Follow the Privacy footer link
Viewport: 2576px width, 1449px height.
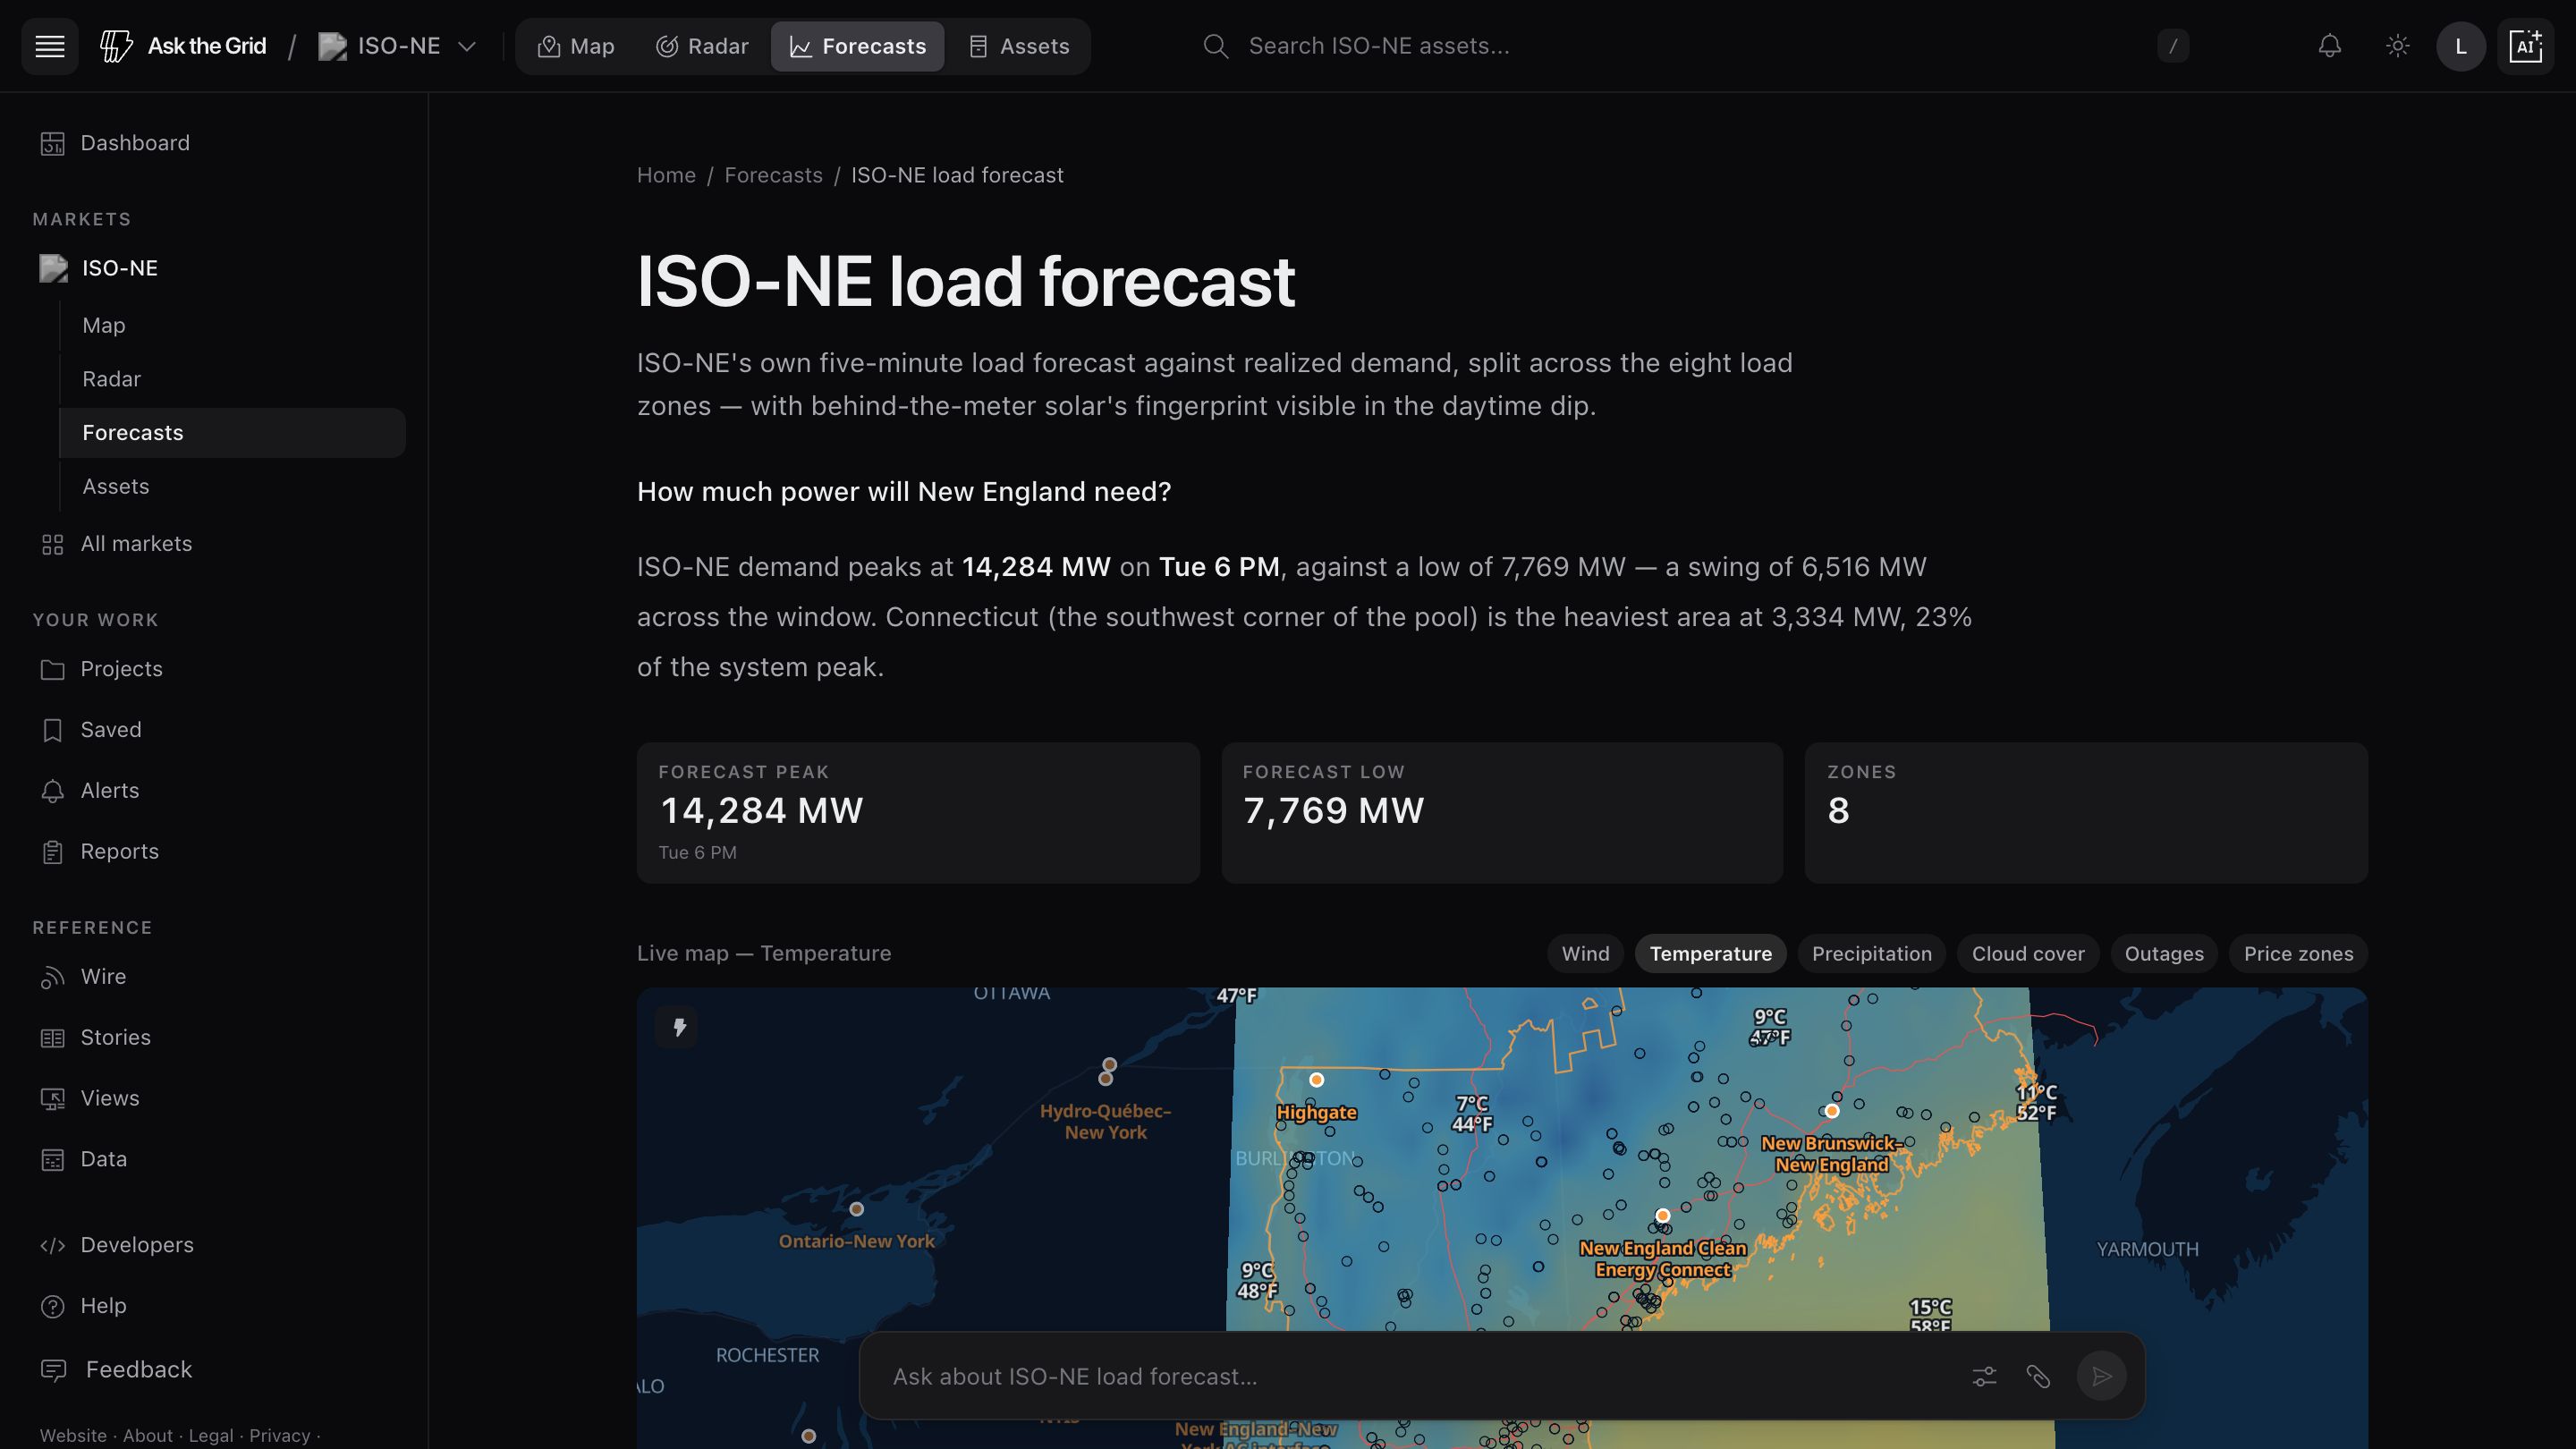tap(279, 1435)
